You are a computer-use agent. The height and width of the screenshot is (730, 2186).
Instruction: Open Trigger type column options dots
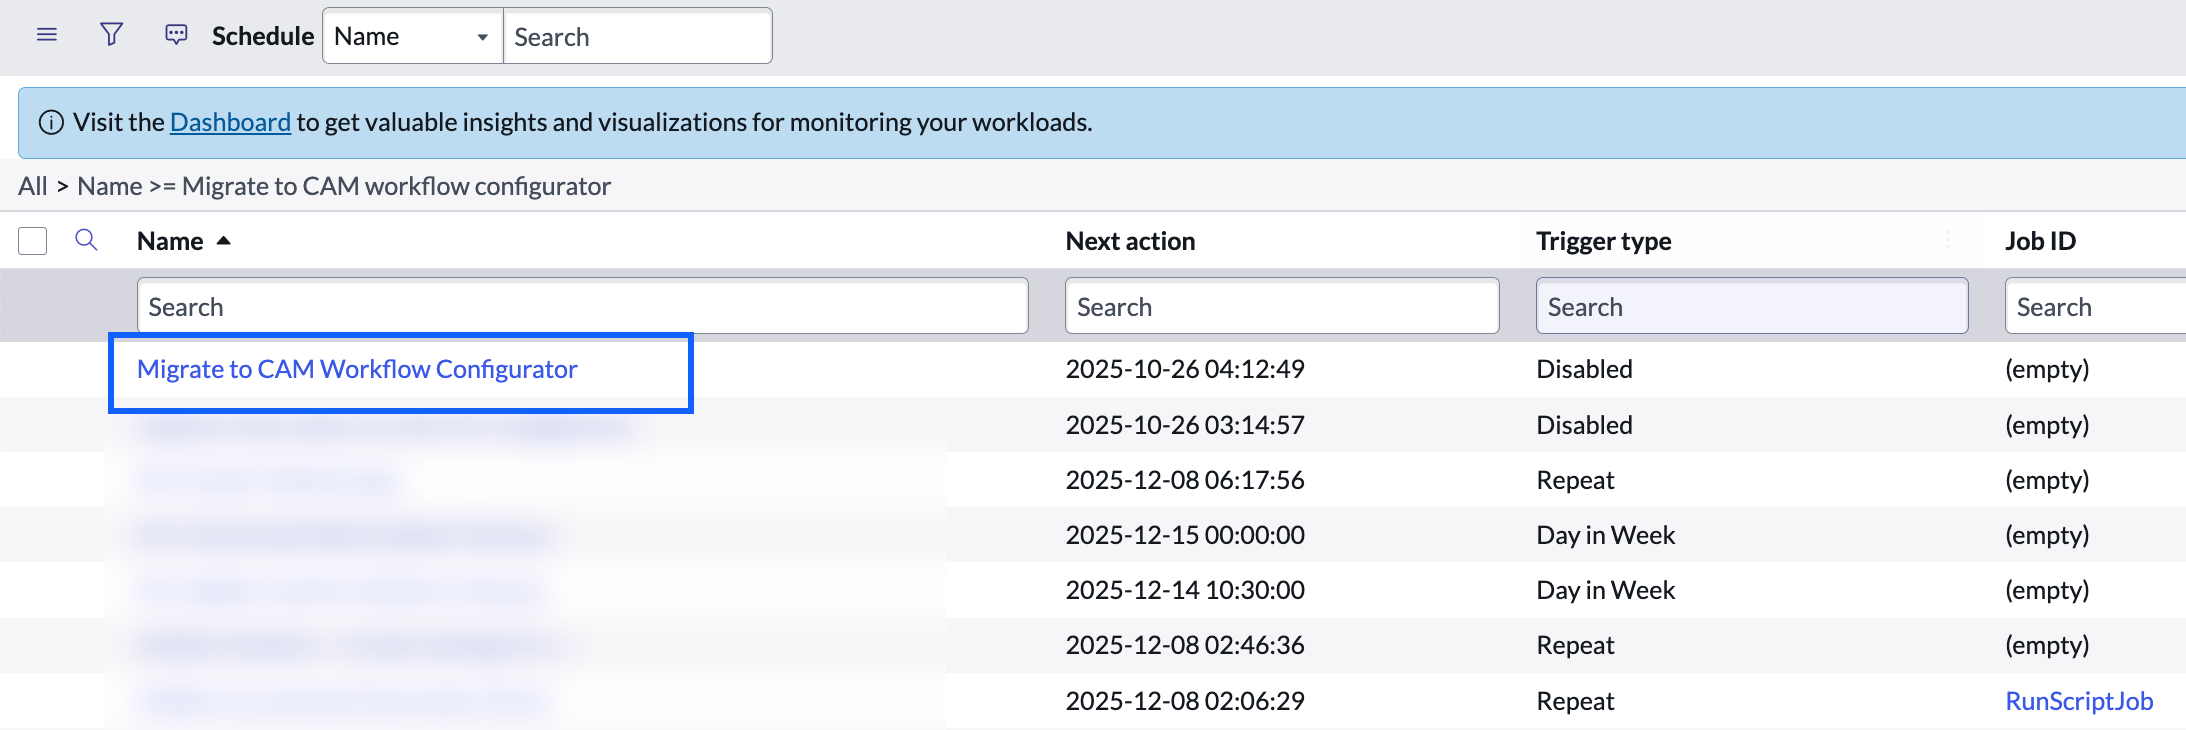tap(1947, 240)
